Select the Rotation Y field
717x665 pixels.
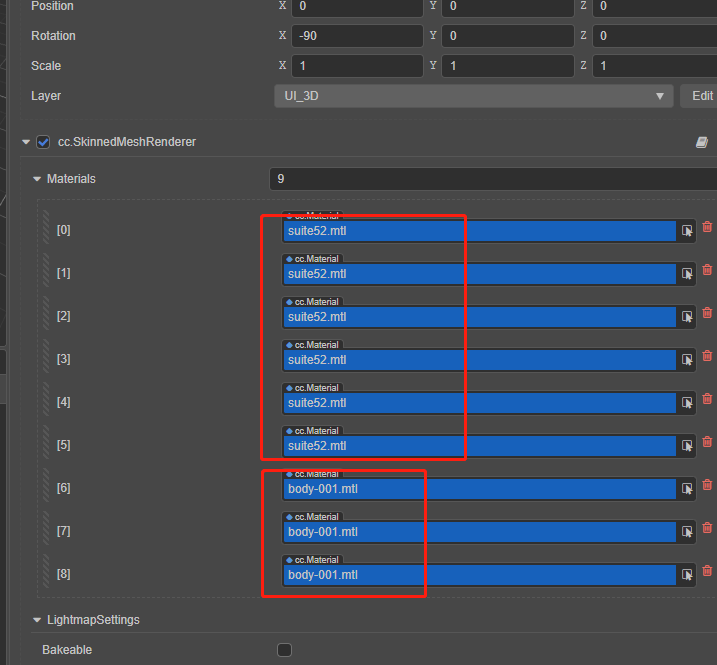pyautogui.click(x=508, y=36)
